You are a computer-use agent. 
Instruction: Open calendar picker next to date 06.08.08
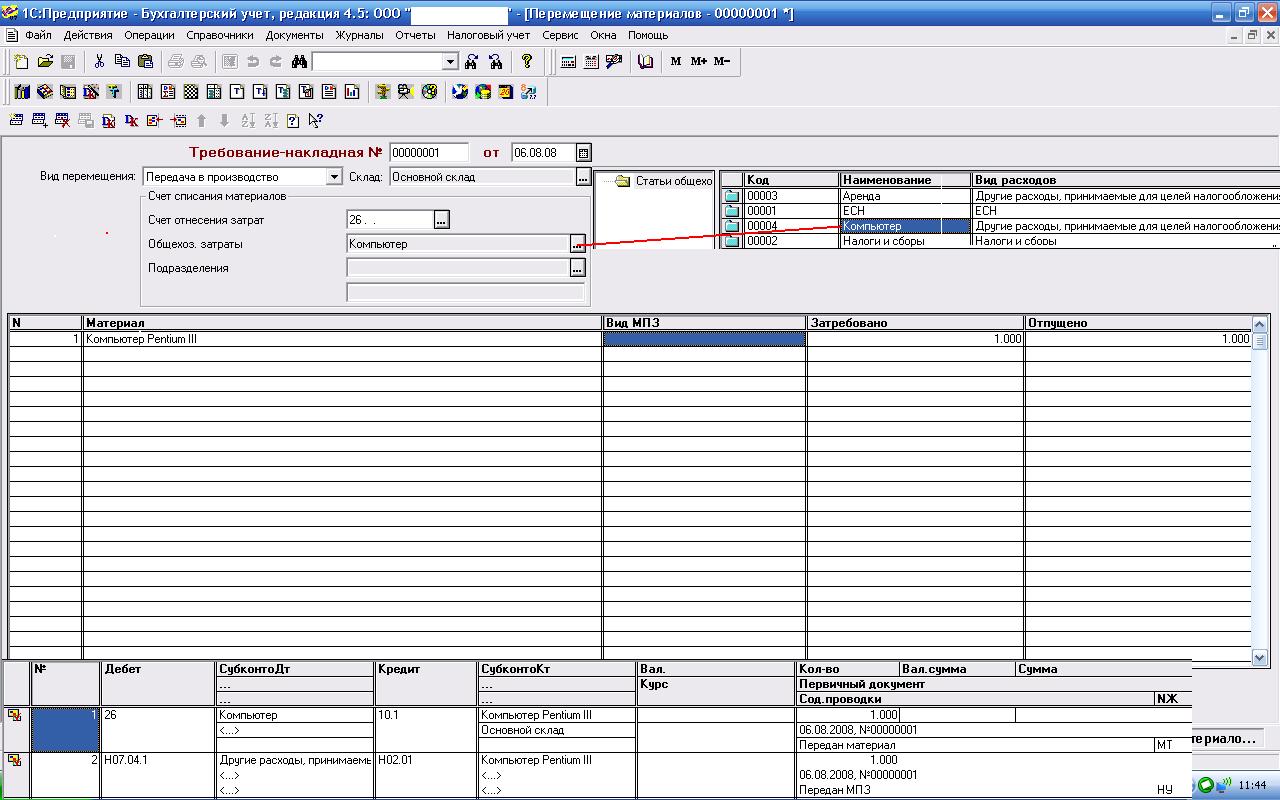584,153
